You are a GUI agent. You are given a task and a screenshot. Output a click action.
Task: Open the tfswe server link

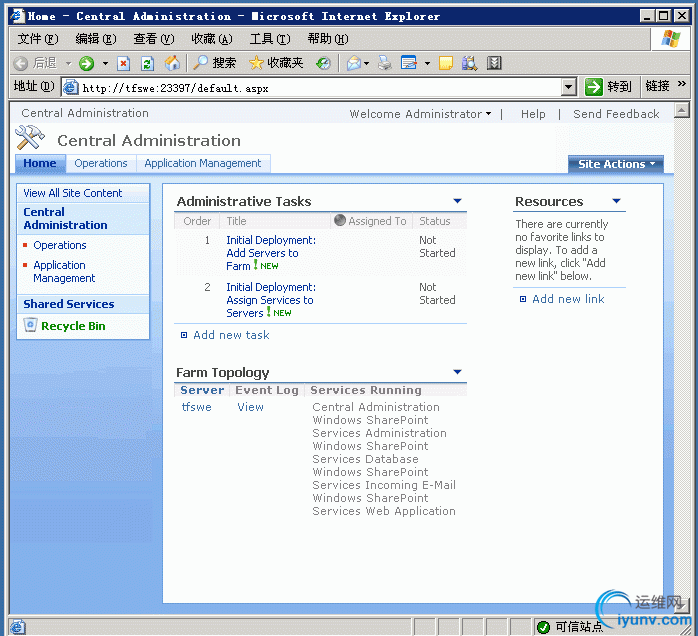coord(196,407)
